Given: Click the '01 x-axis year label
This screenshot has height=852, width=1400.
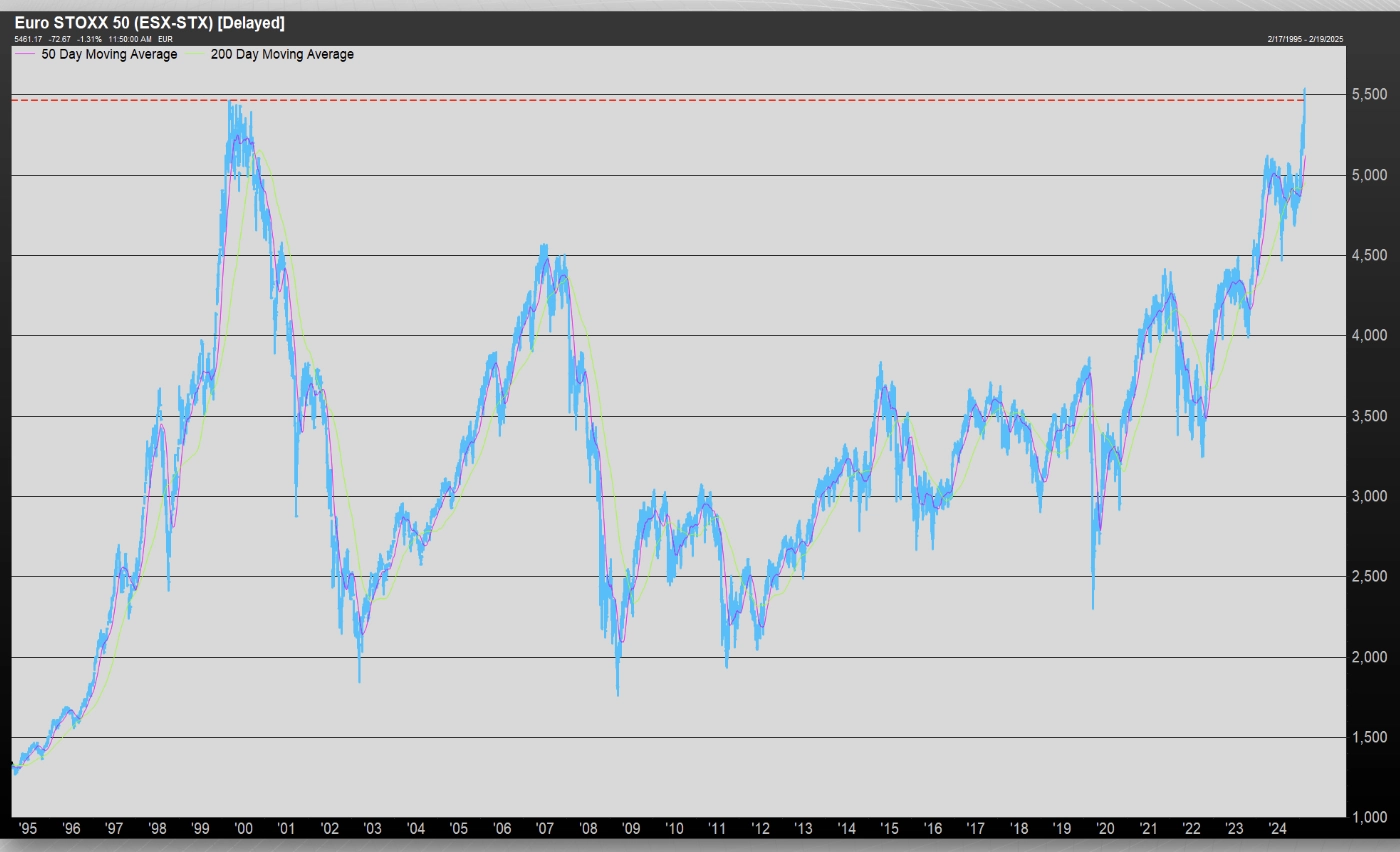Looking at the screenshot, I should (286, 828).
